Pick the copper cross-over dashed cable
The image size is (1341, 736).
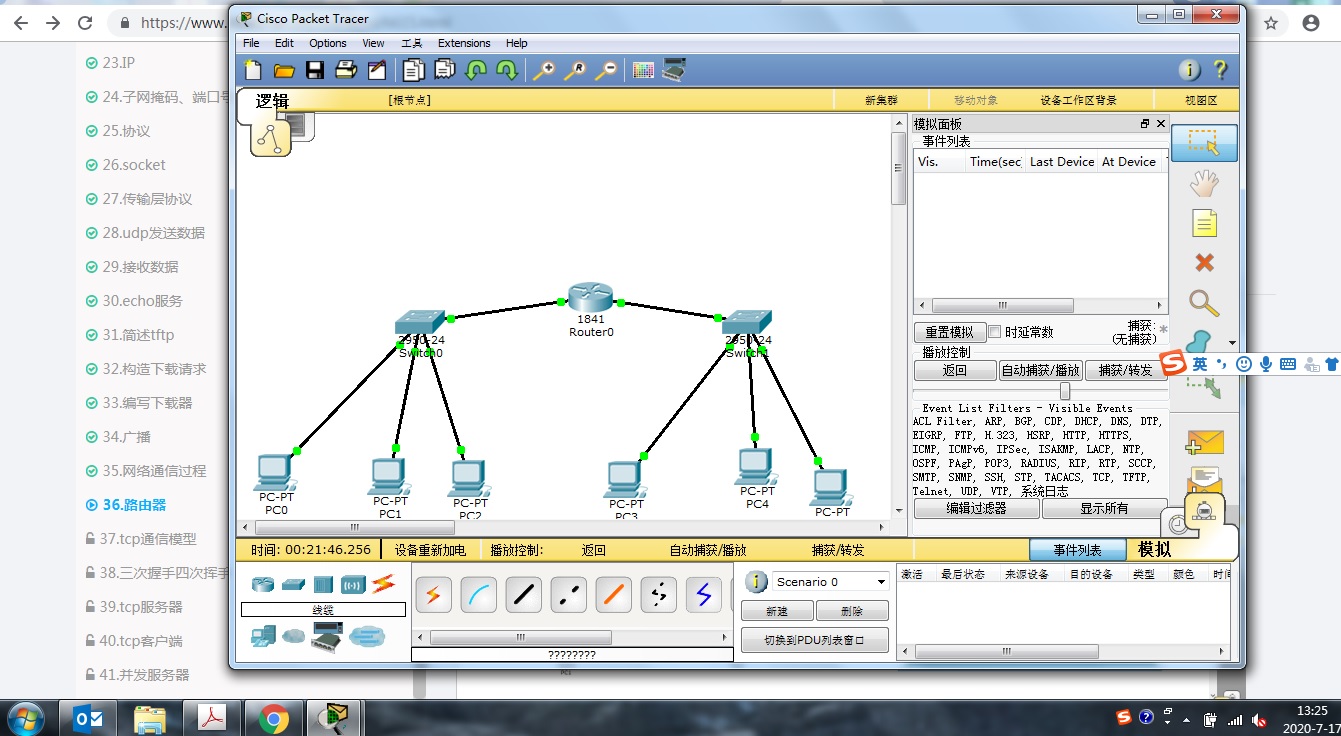point(568,595)
